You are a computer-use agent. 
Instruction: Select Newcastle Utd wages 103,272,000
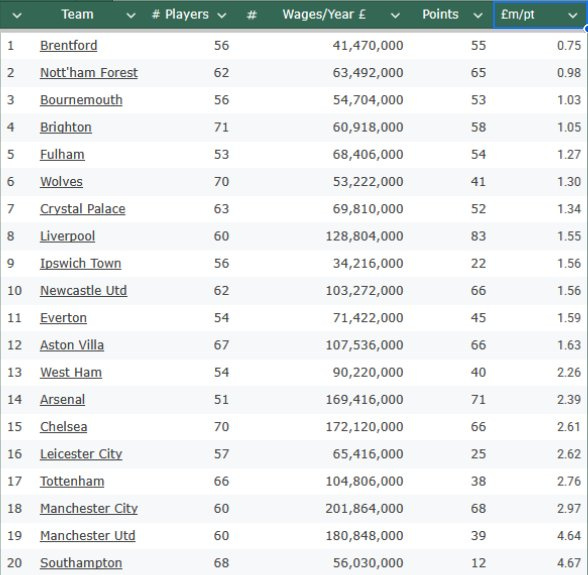[x=364, y=291]
